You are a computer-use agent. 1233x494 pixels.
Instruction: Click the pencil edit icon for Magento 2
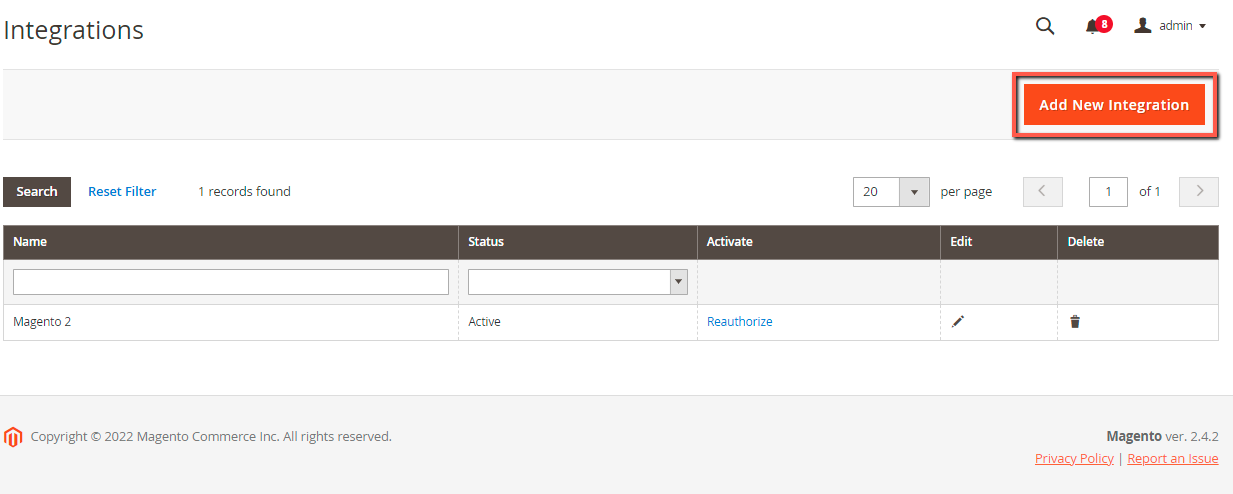click(x=958, y=322)
